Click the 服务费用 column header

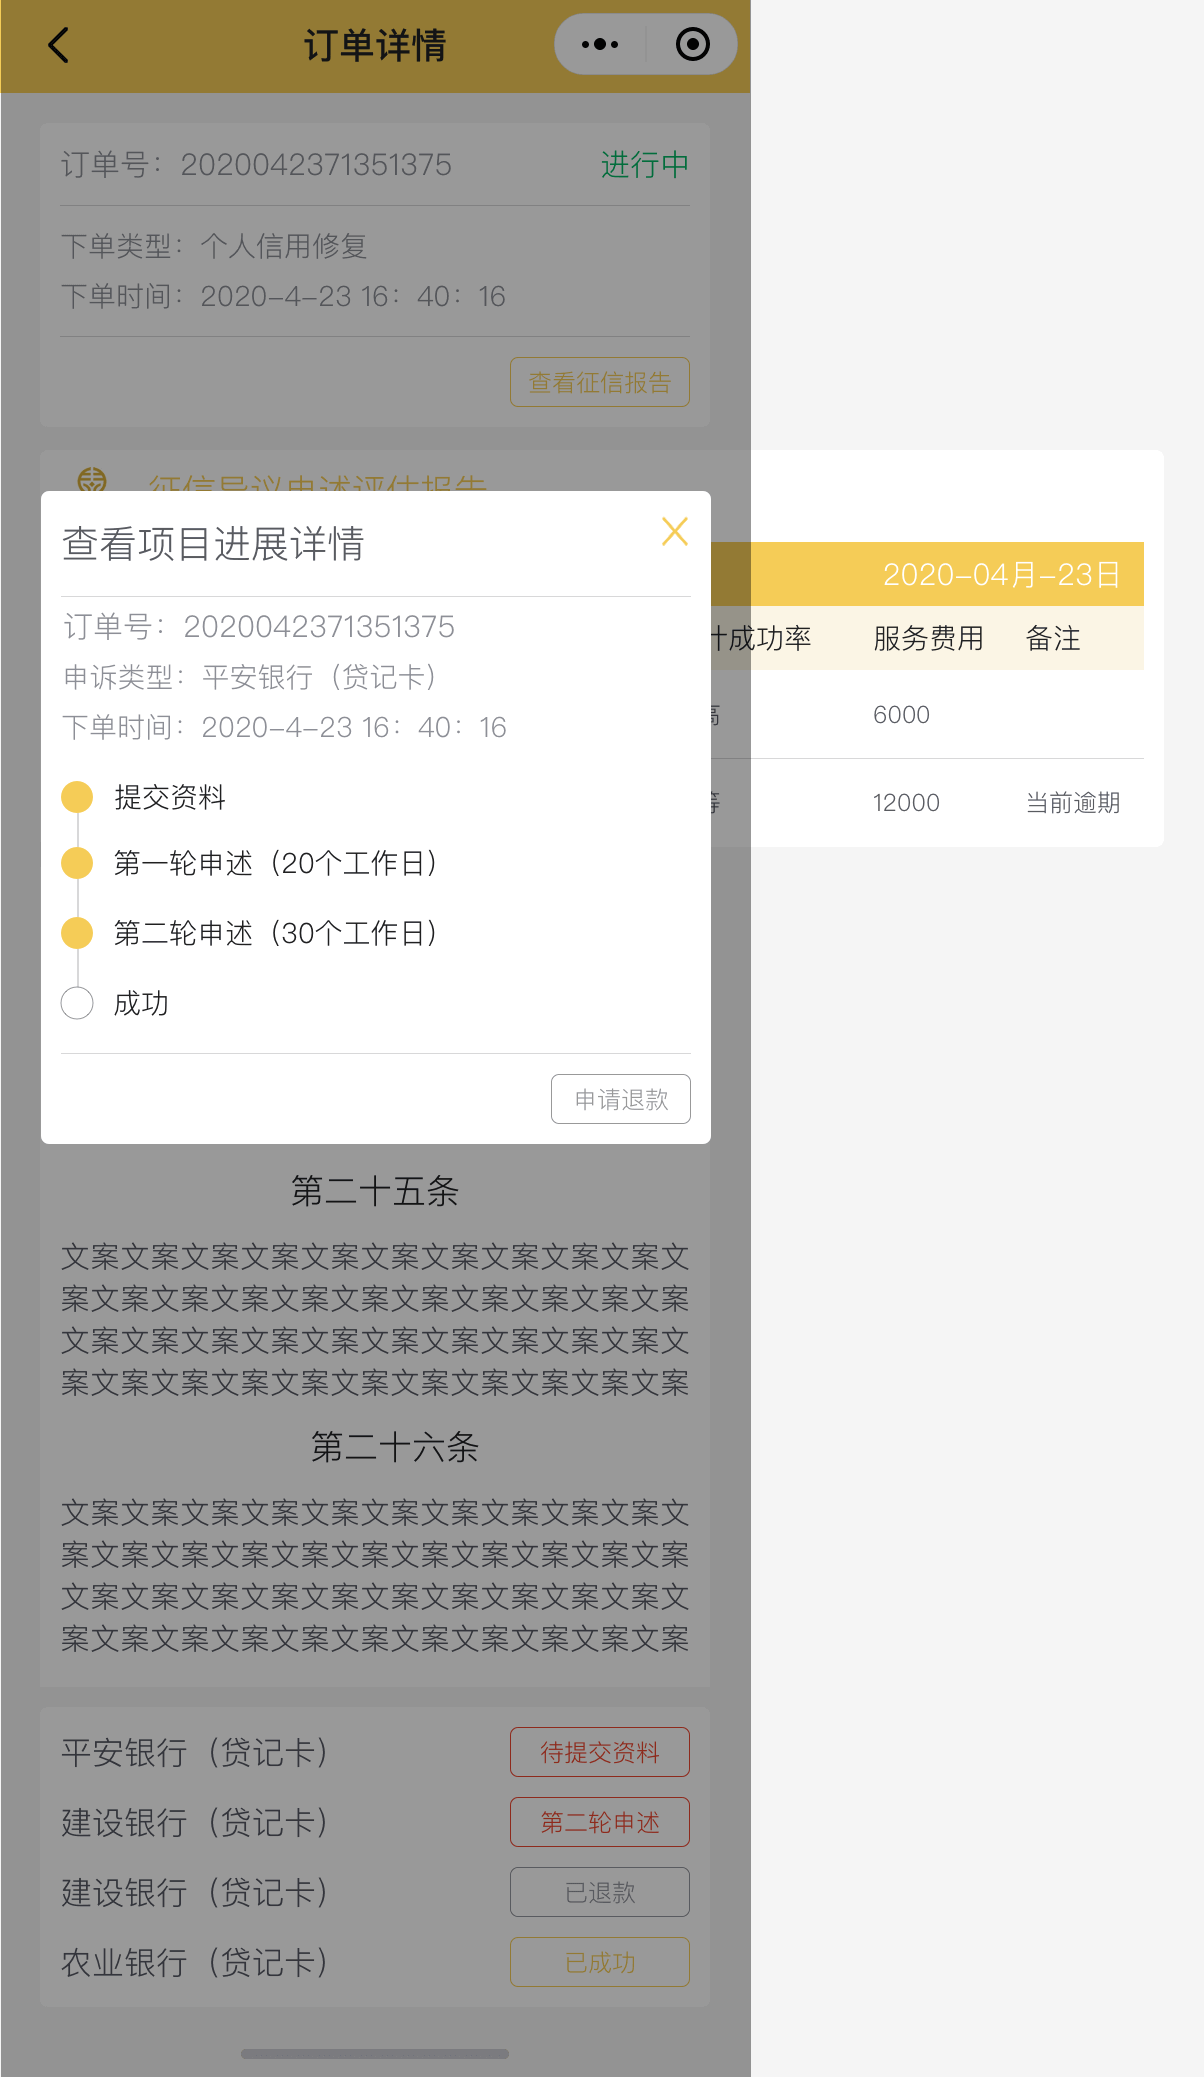click(x=928, y=638)
